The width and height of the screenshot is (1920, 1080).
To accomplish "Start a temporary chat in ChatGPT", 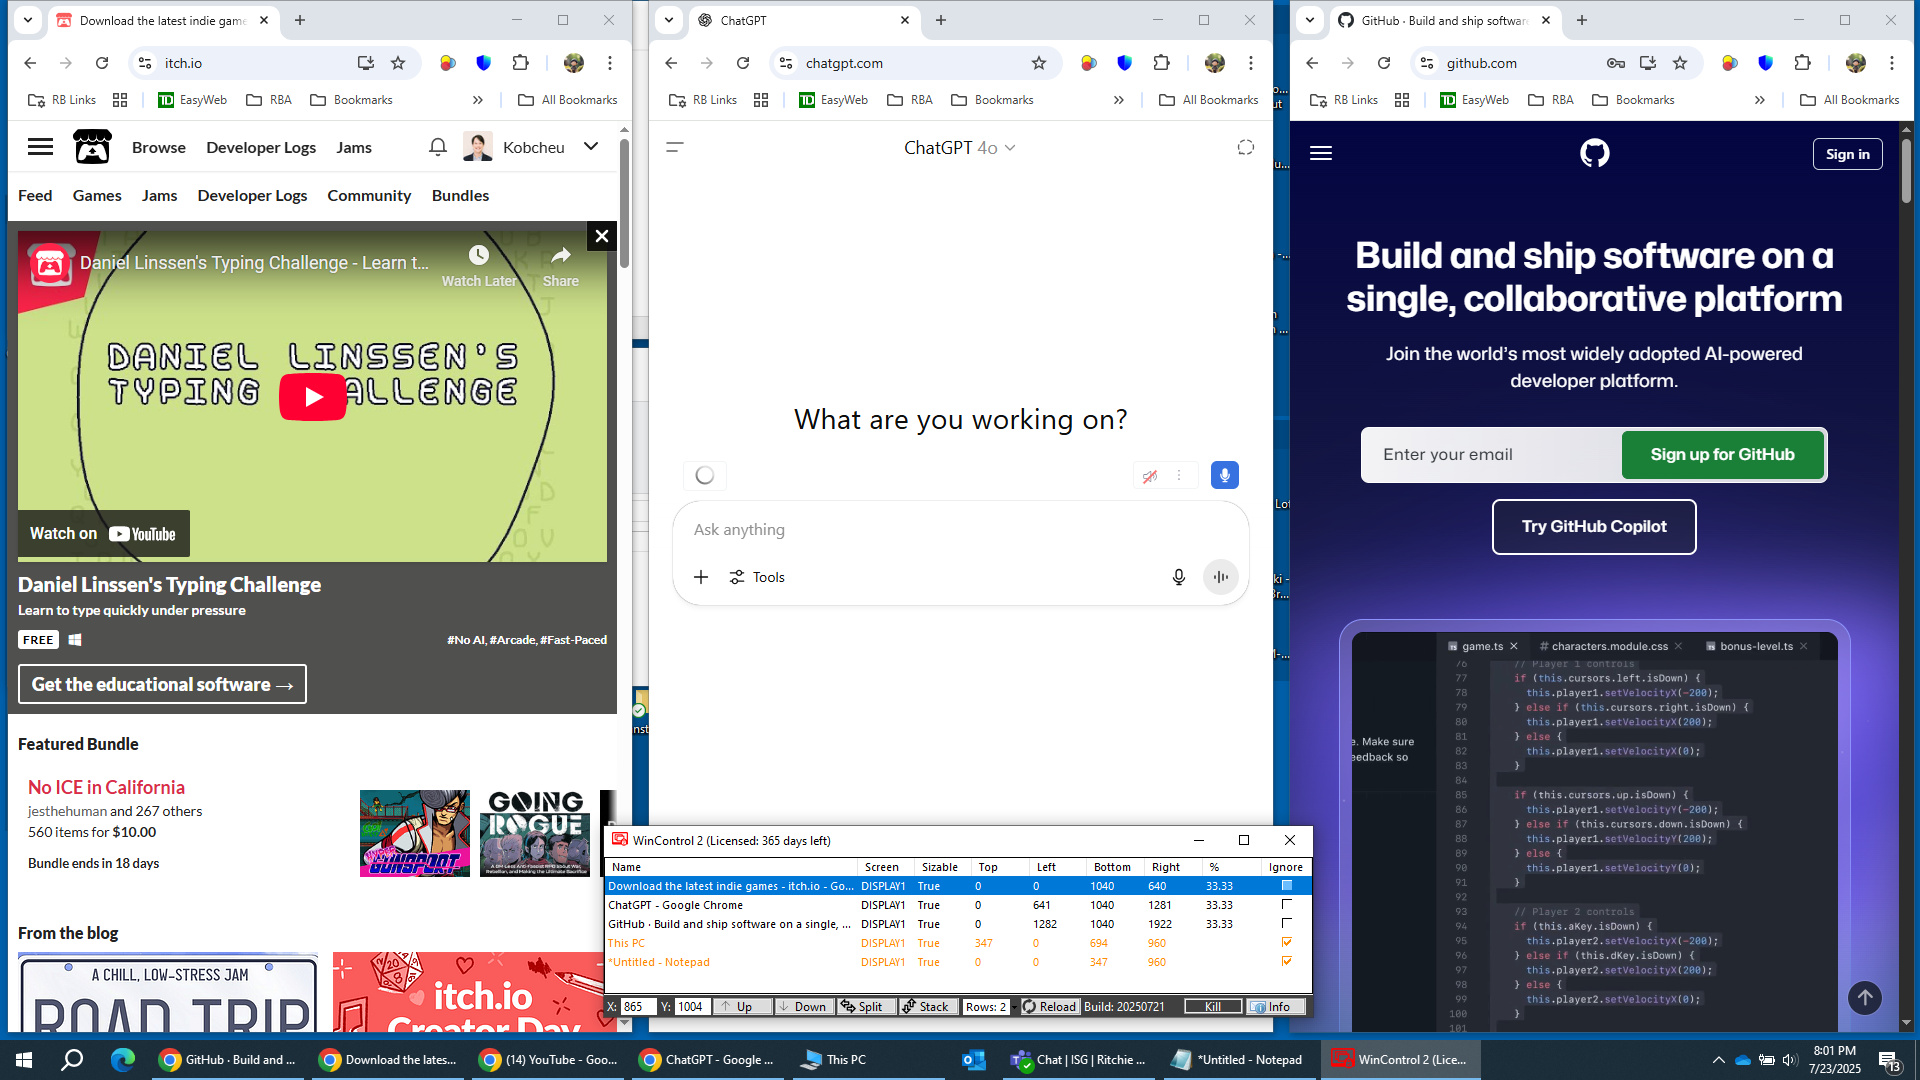I will (x=1245, y=147).
